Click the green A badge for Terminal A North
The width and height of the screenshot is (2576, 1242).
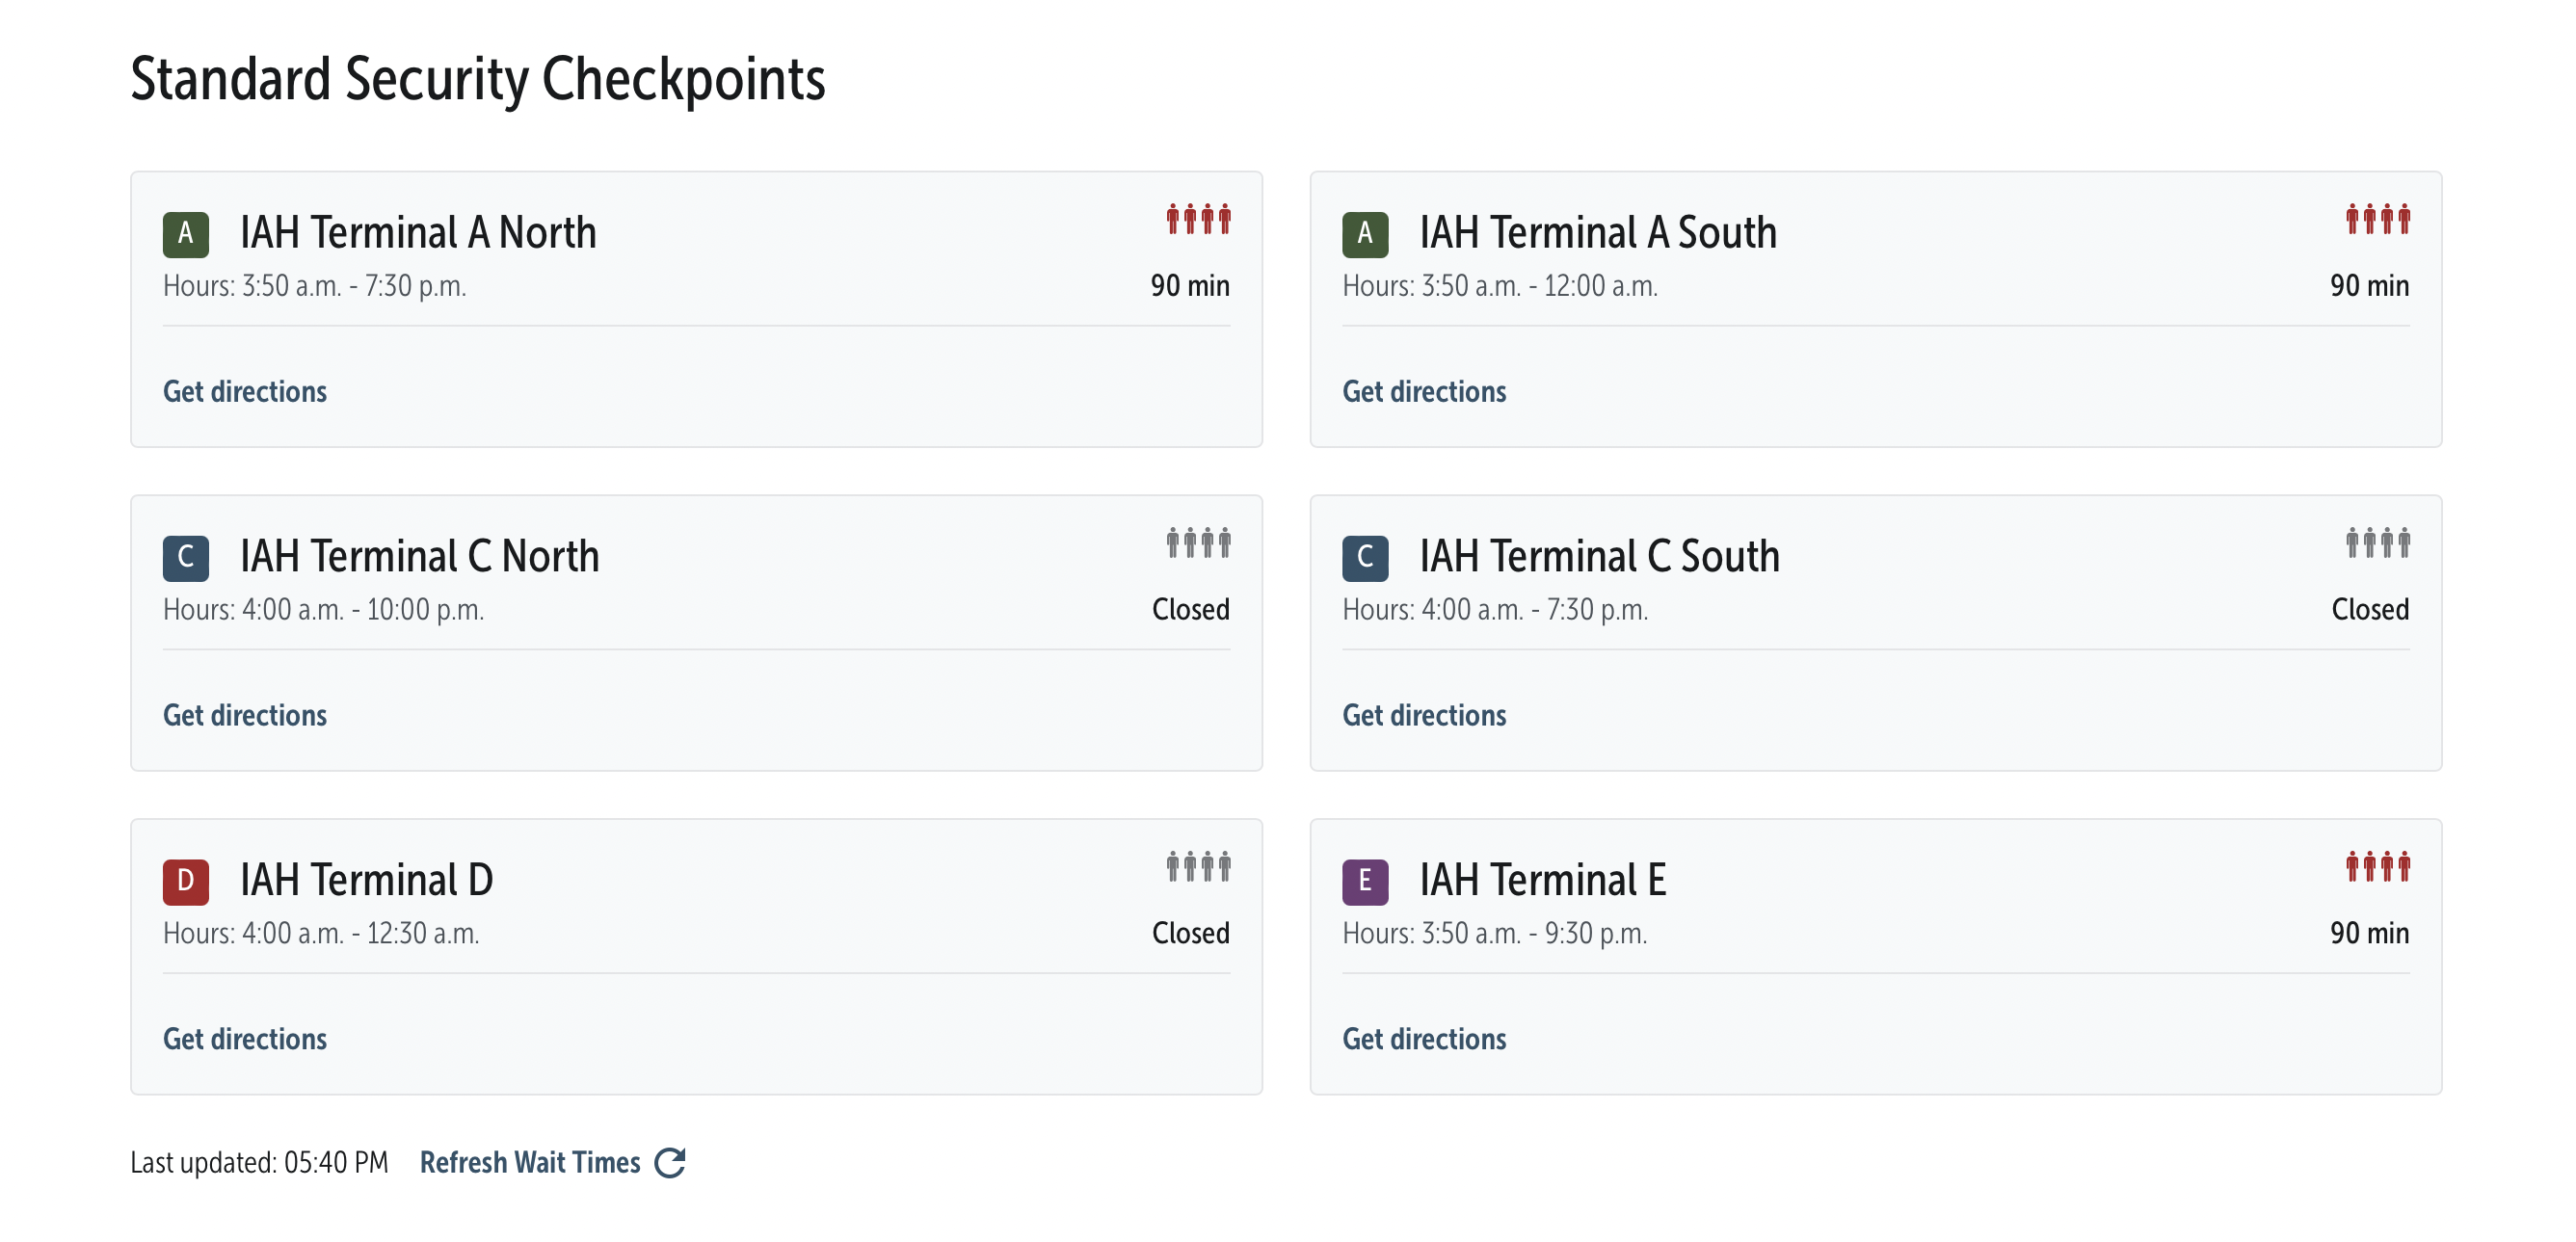click(185, 234)
